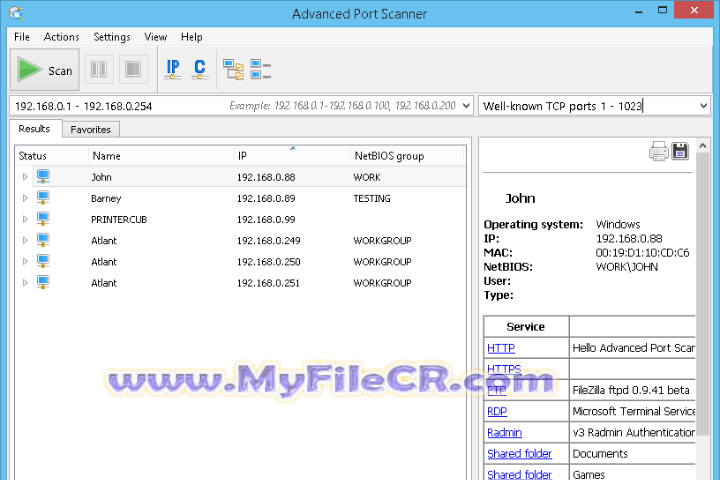Open the IP range dropdown arrow

[466, 106]
